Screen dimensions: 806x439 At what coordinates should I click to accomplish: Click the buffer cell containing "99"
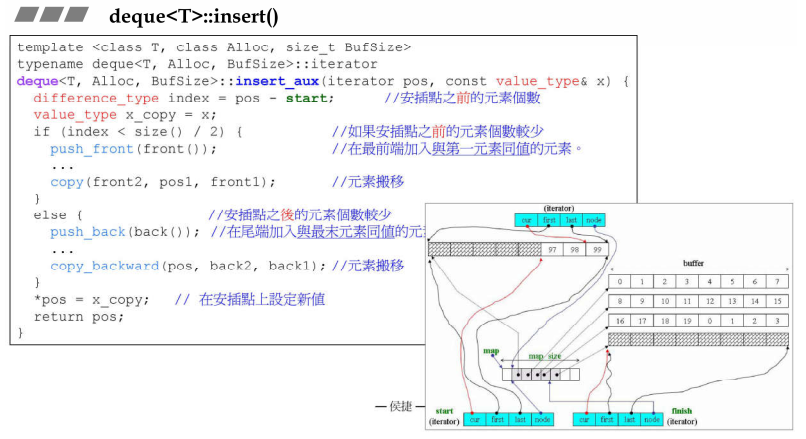click(x=597, y=249)
